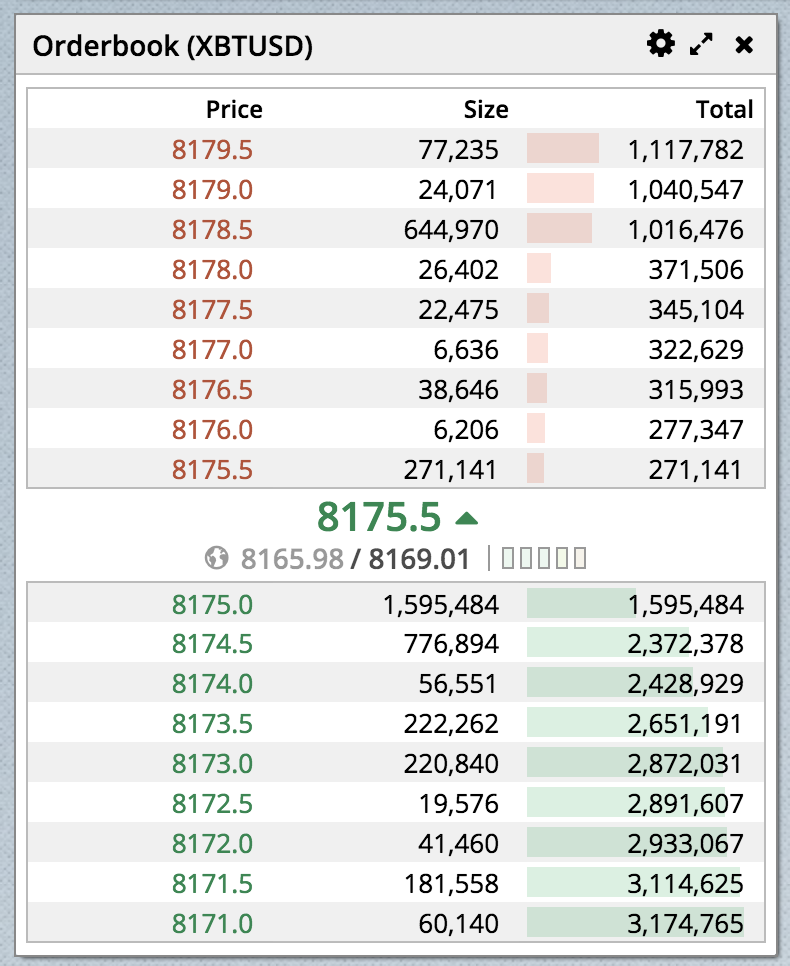This screenshot has height=966, width=790.
Task: Click size 77,235
Action: (458, 150)
